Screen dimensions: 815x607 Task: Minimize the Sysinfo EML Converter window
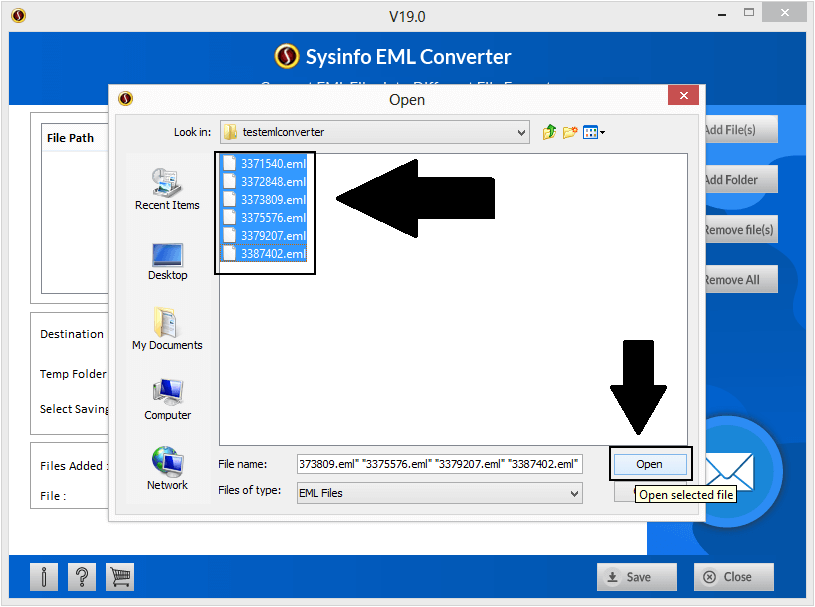click(722, 14)
